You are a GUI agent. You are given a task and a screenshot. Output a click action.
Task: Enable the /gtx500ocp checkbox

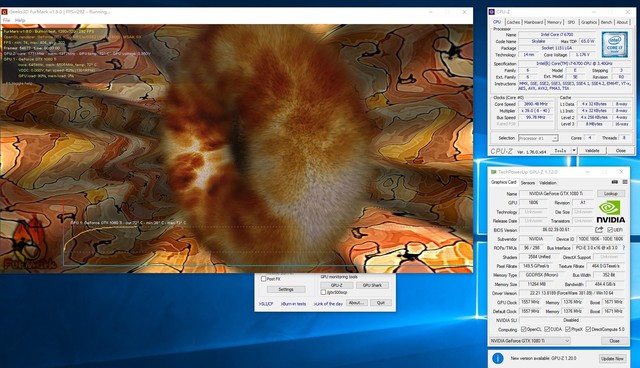(323, 293)
